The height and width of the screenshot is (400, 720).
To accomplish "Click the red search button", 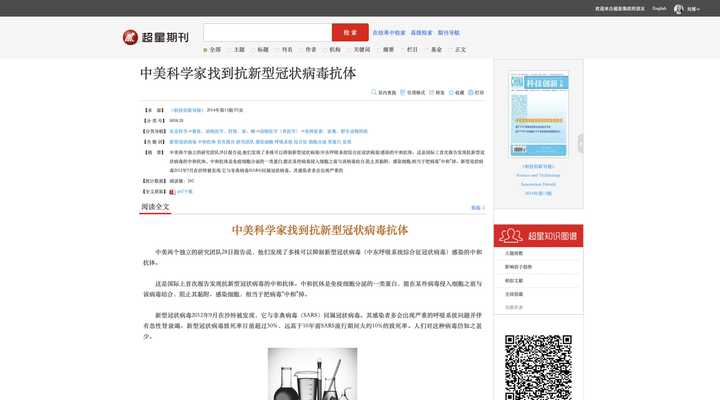I will coord(350,33).
